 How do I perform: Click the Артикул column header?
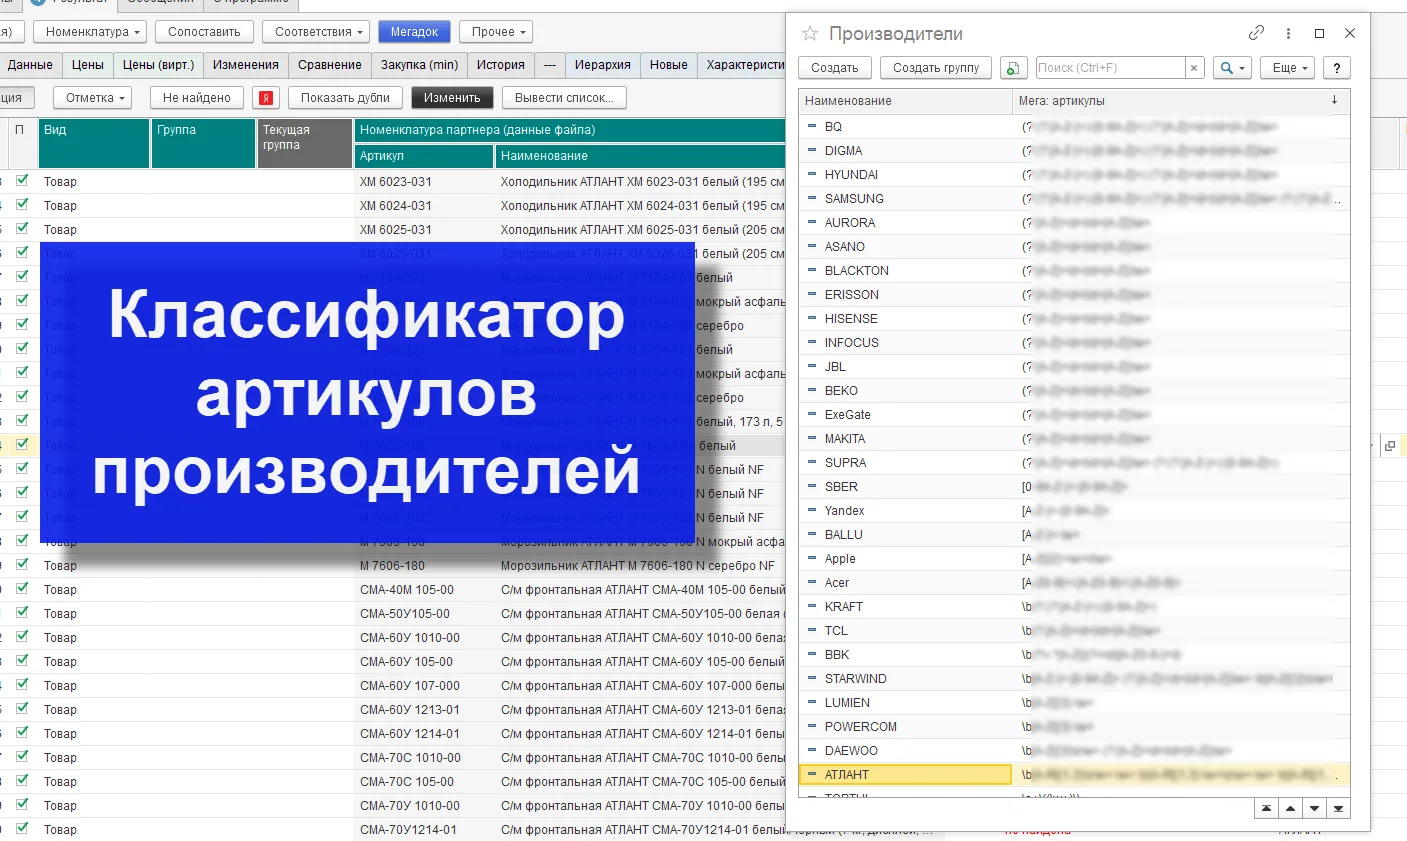424,156
